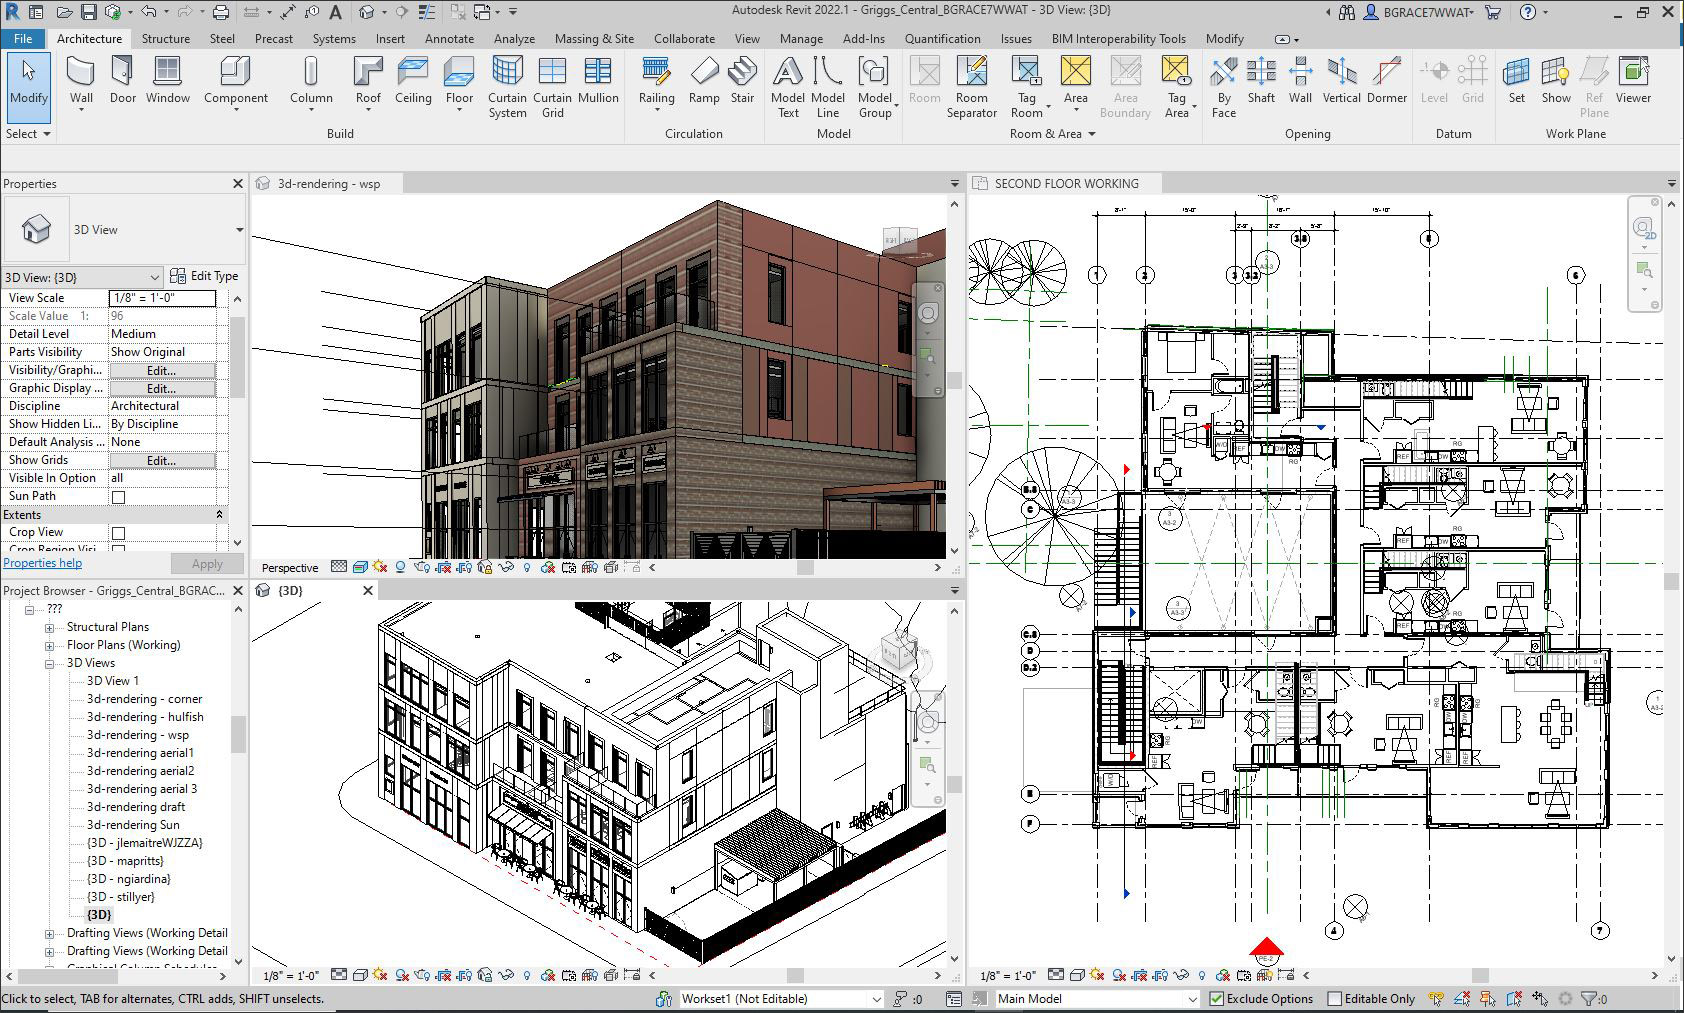Enable the Editable Only checkbox
The image size is (1684, 1013).
pos(1334,998)
